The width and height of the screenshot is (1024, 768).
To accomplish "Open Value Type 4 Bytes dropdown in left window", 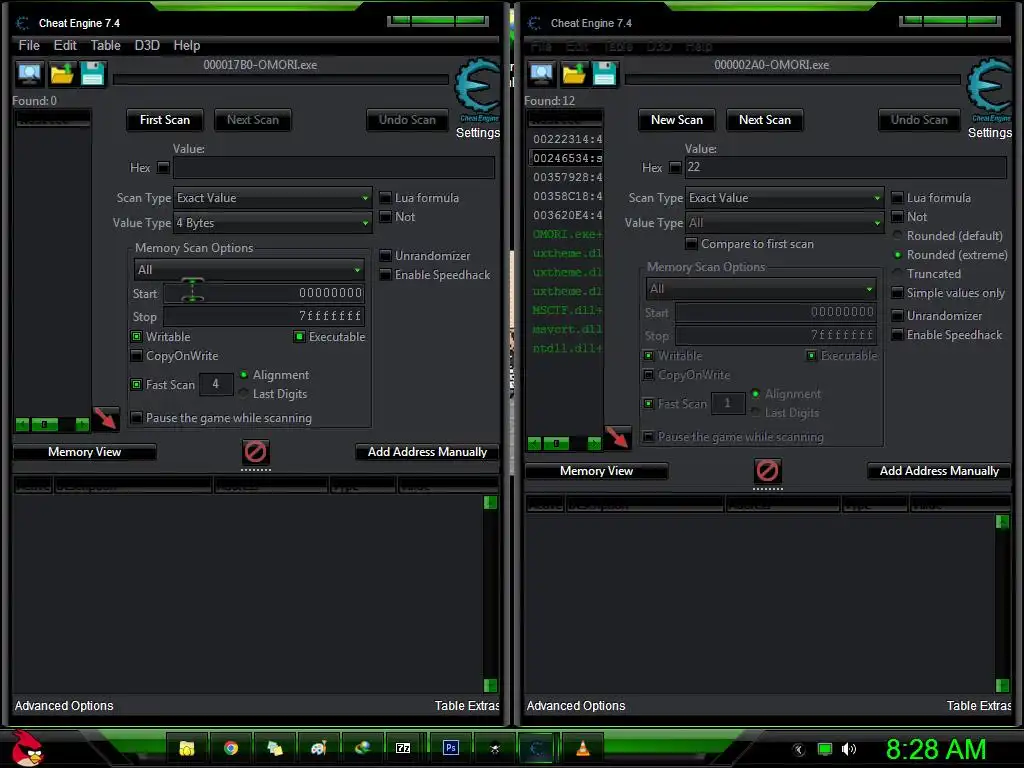I will pyautogui.click(x=272, y=223).
